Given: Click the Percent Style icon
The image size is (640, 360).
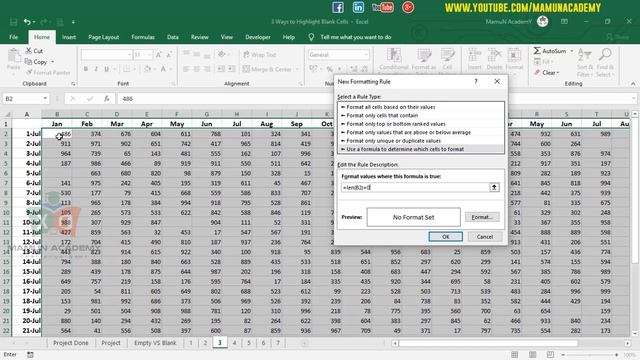Looking at the screenshot, I should (329, 69).
